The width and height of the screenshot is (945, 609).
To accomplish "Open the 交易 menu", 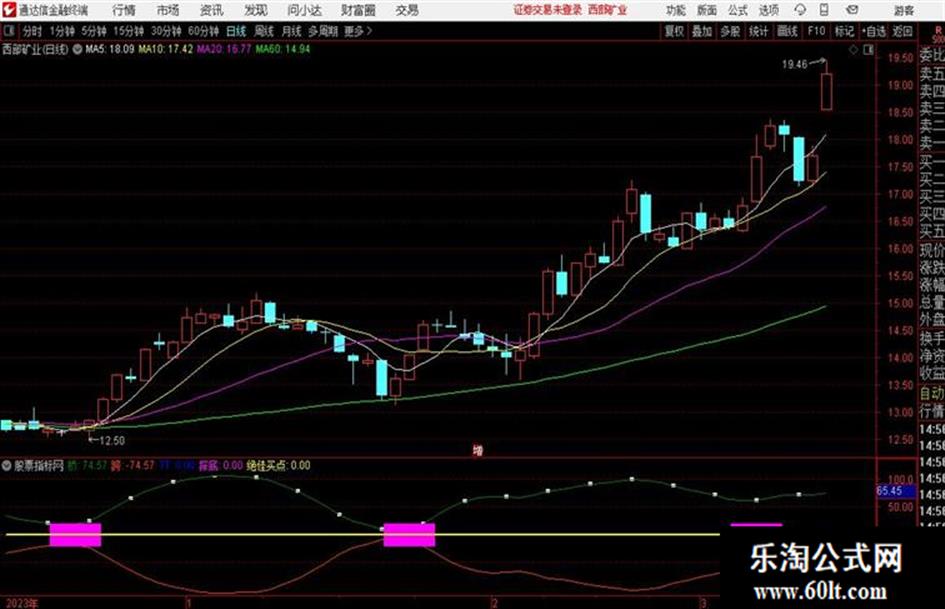I will click(407, 10).
